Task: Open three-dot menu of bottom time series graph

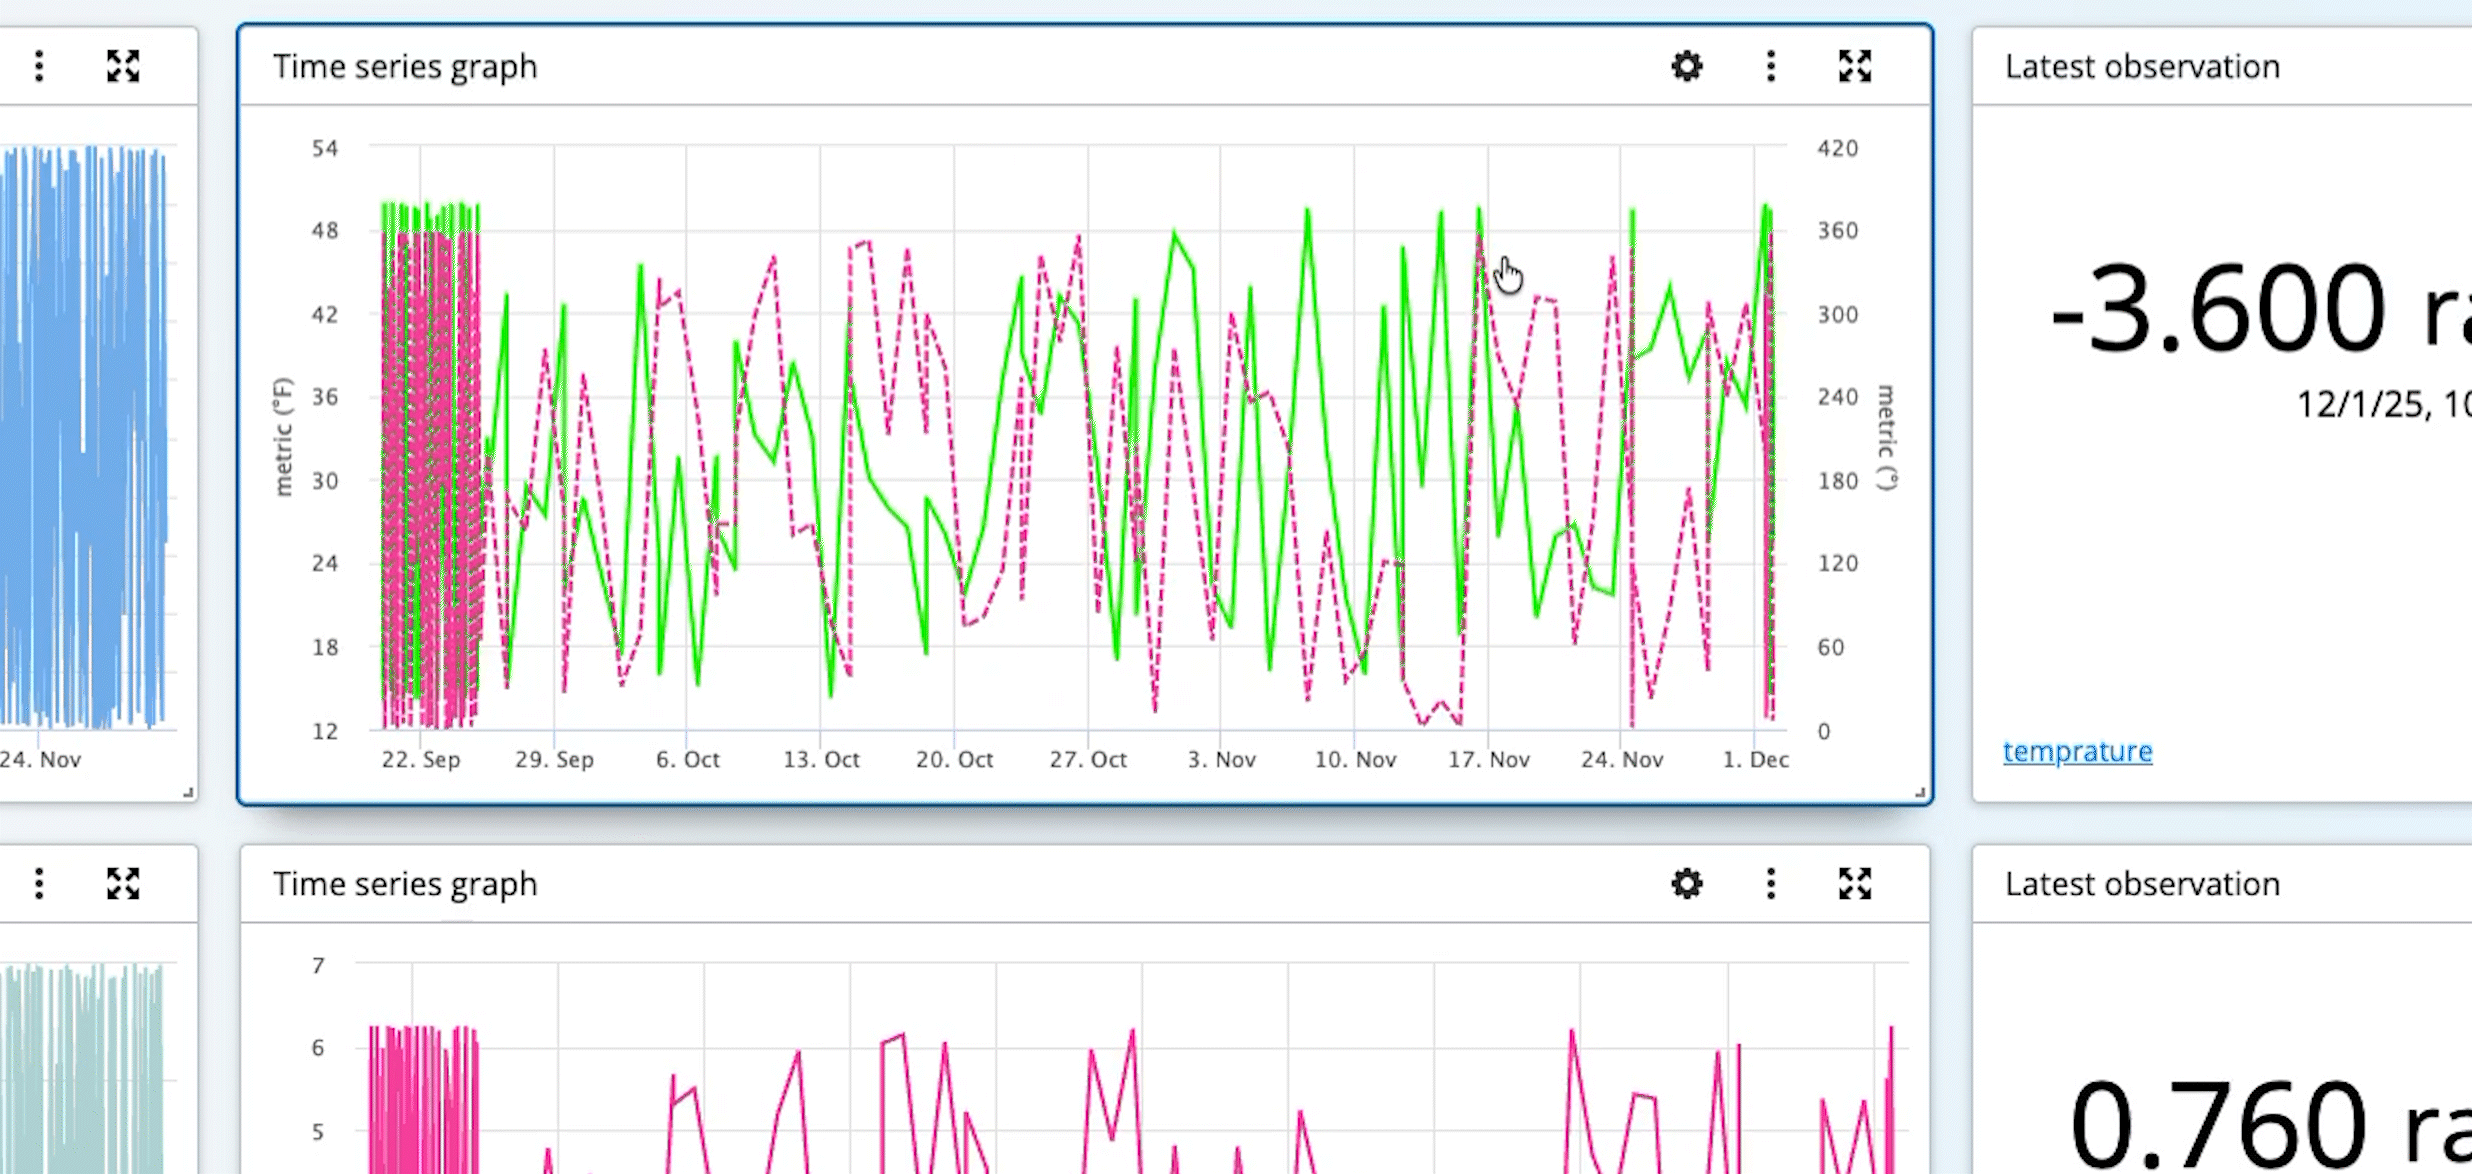Action: coord(1771,884)
